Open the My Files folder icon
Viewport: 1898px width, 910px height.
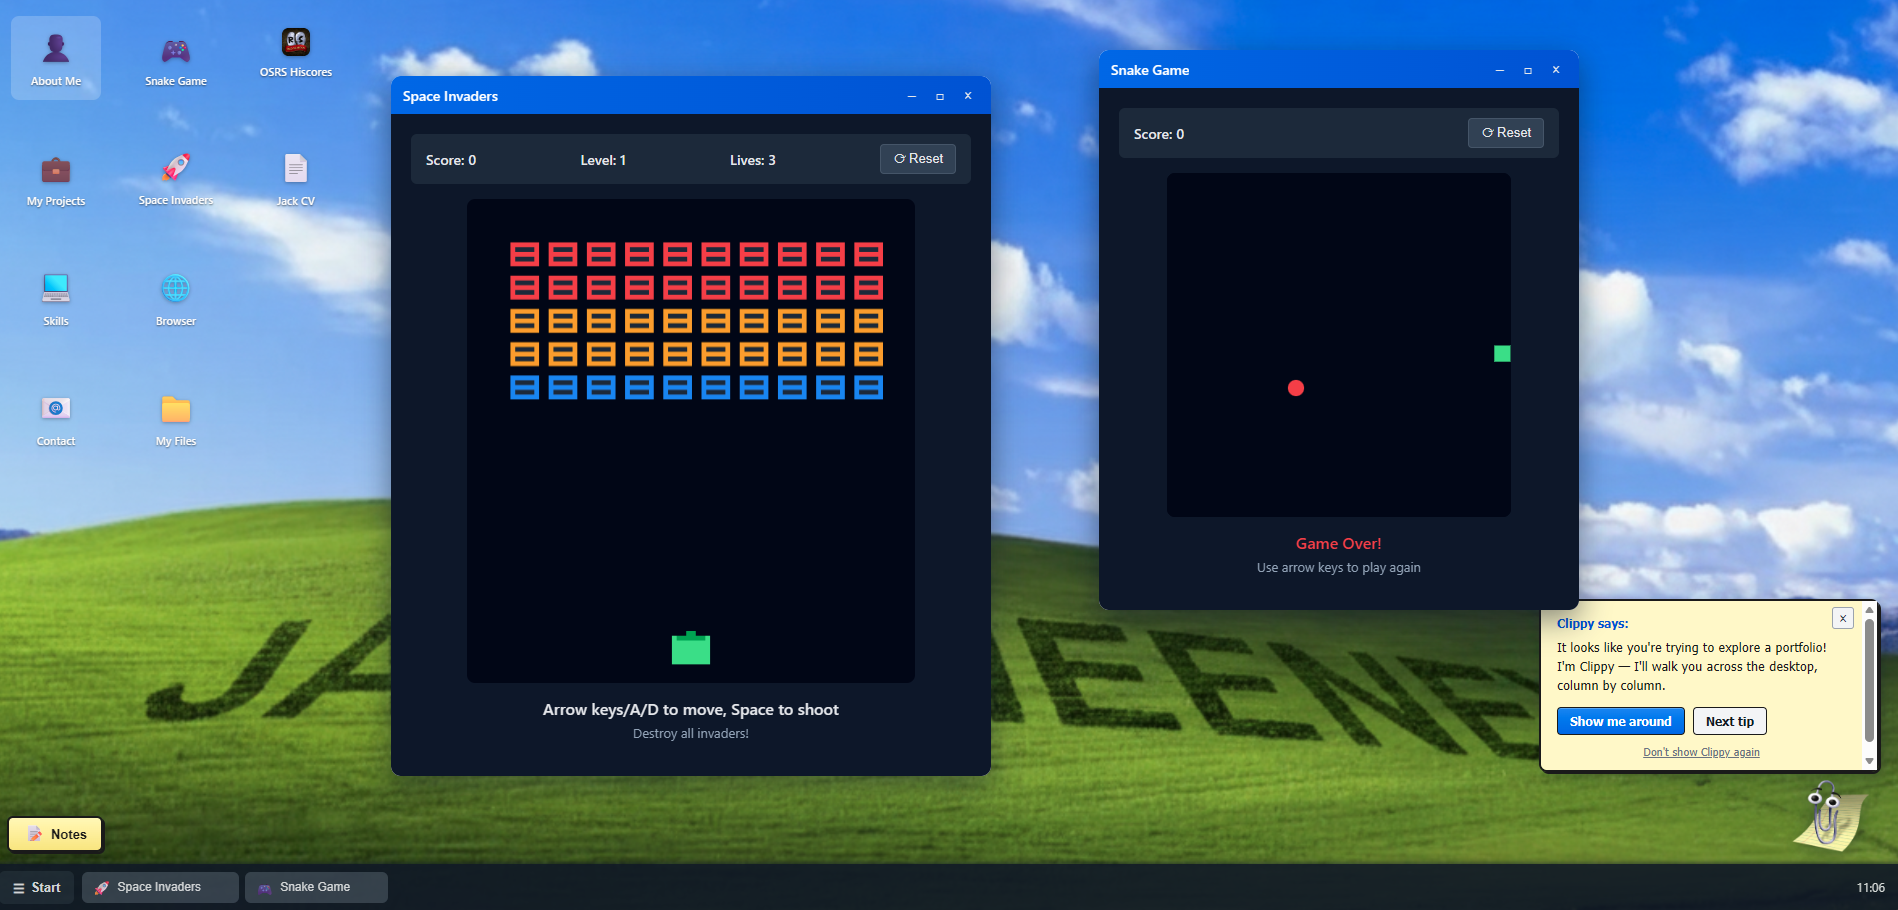176,418
